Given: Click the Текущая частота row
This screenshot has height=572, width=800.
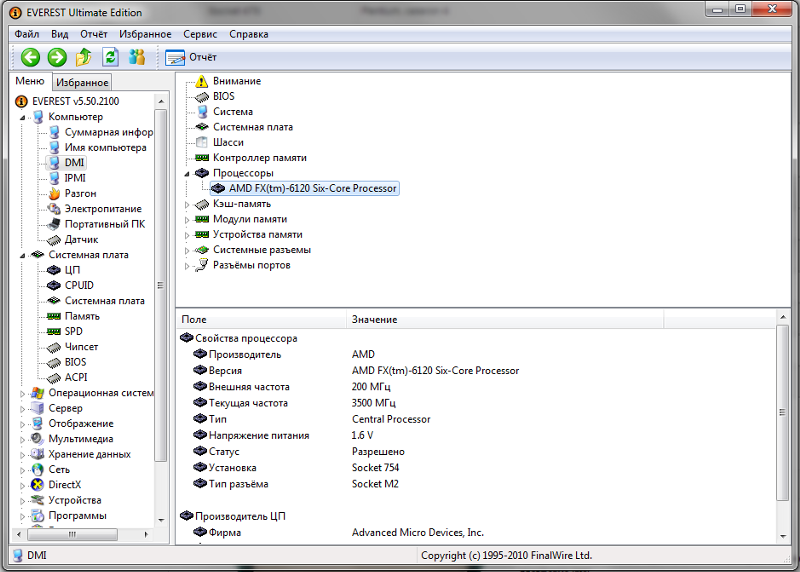Looking at the screenshot, I should click(477, 403).
